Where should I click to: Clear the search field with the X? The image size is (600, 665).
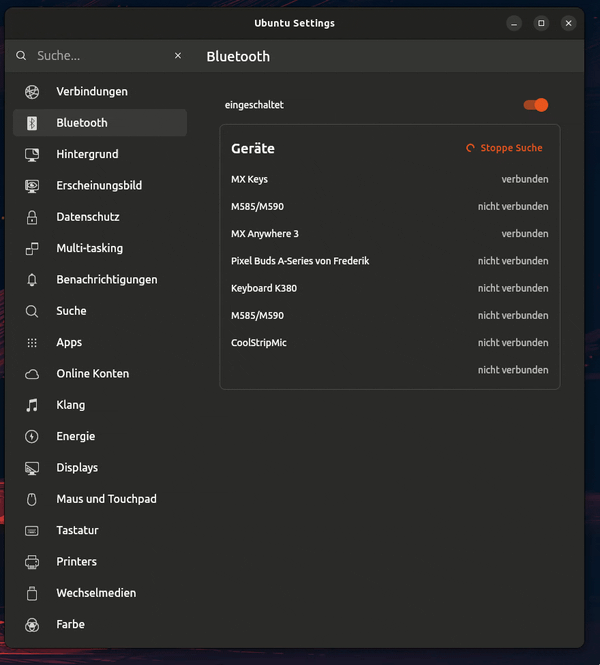pyautogui.click(x=178, y=56)
